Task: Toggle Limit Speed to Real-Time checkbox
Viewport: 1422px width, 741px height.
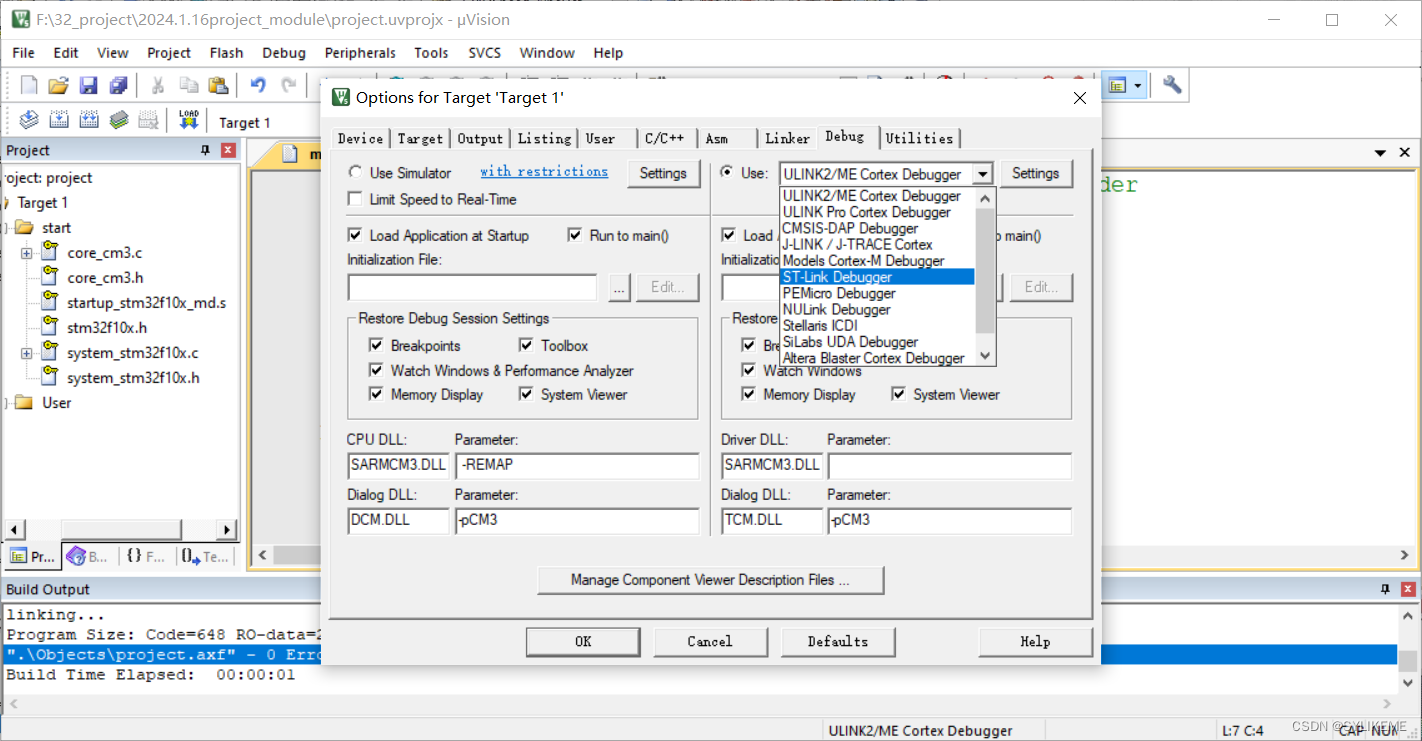Action: [x=354, y=199]
